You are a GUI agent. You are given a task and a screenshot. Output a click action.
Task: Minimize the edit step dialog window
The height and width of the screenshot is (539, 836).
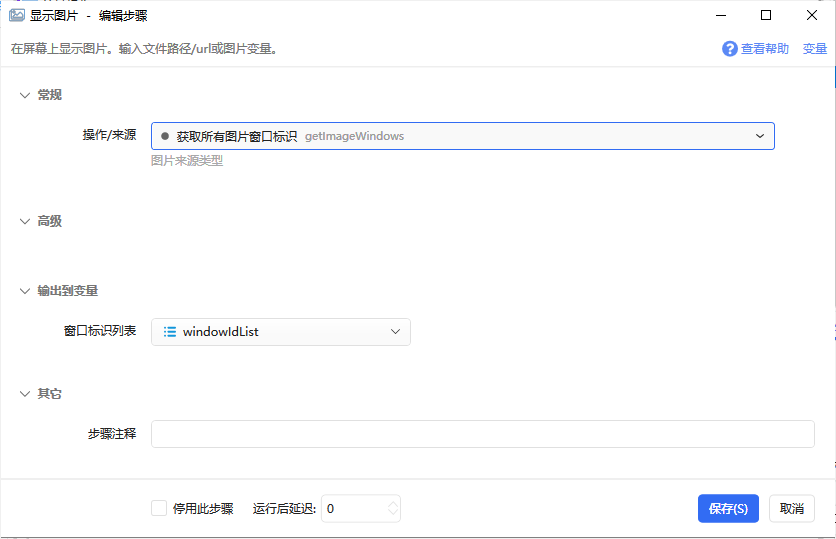coord(721,15)
